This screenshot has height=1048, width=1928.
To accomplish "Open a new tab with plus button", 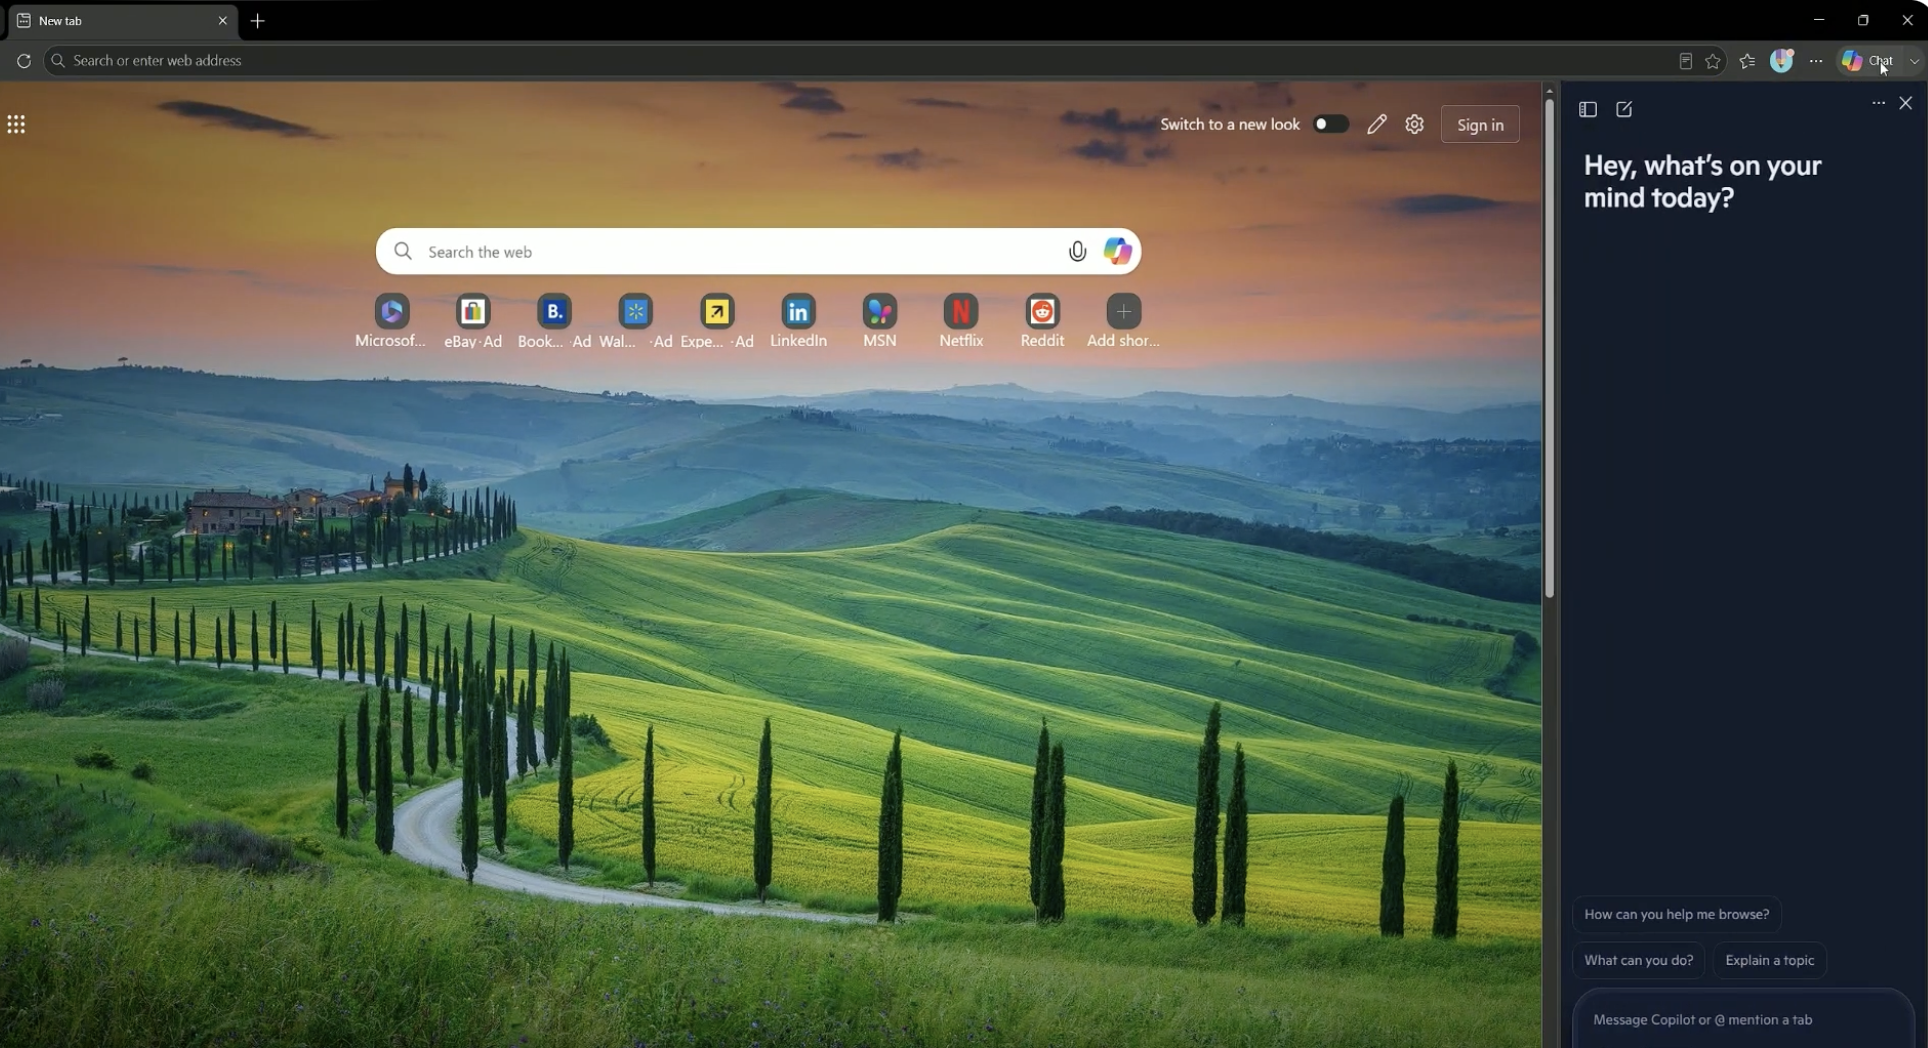I will pyautogui.click(x=258, y=21).
